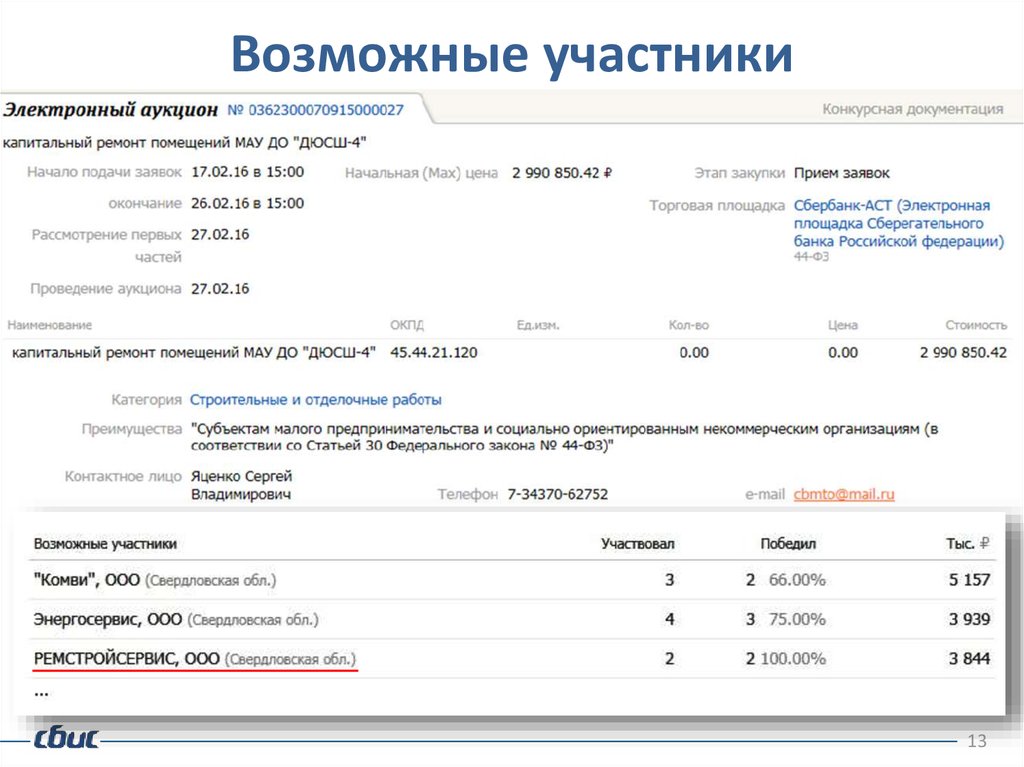Click the Тыс. ₽ column header
This screenshot has width=1024, height=767.
968,544
